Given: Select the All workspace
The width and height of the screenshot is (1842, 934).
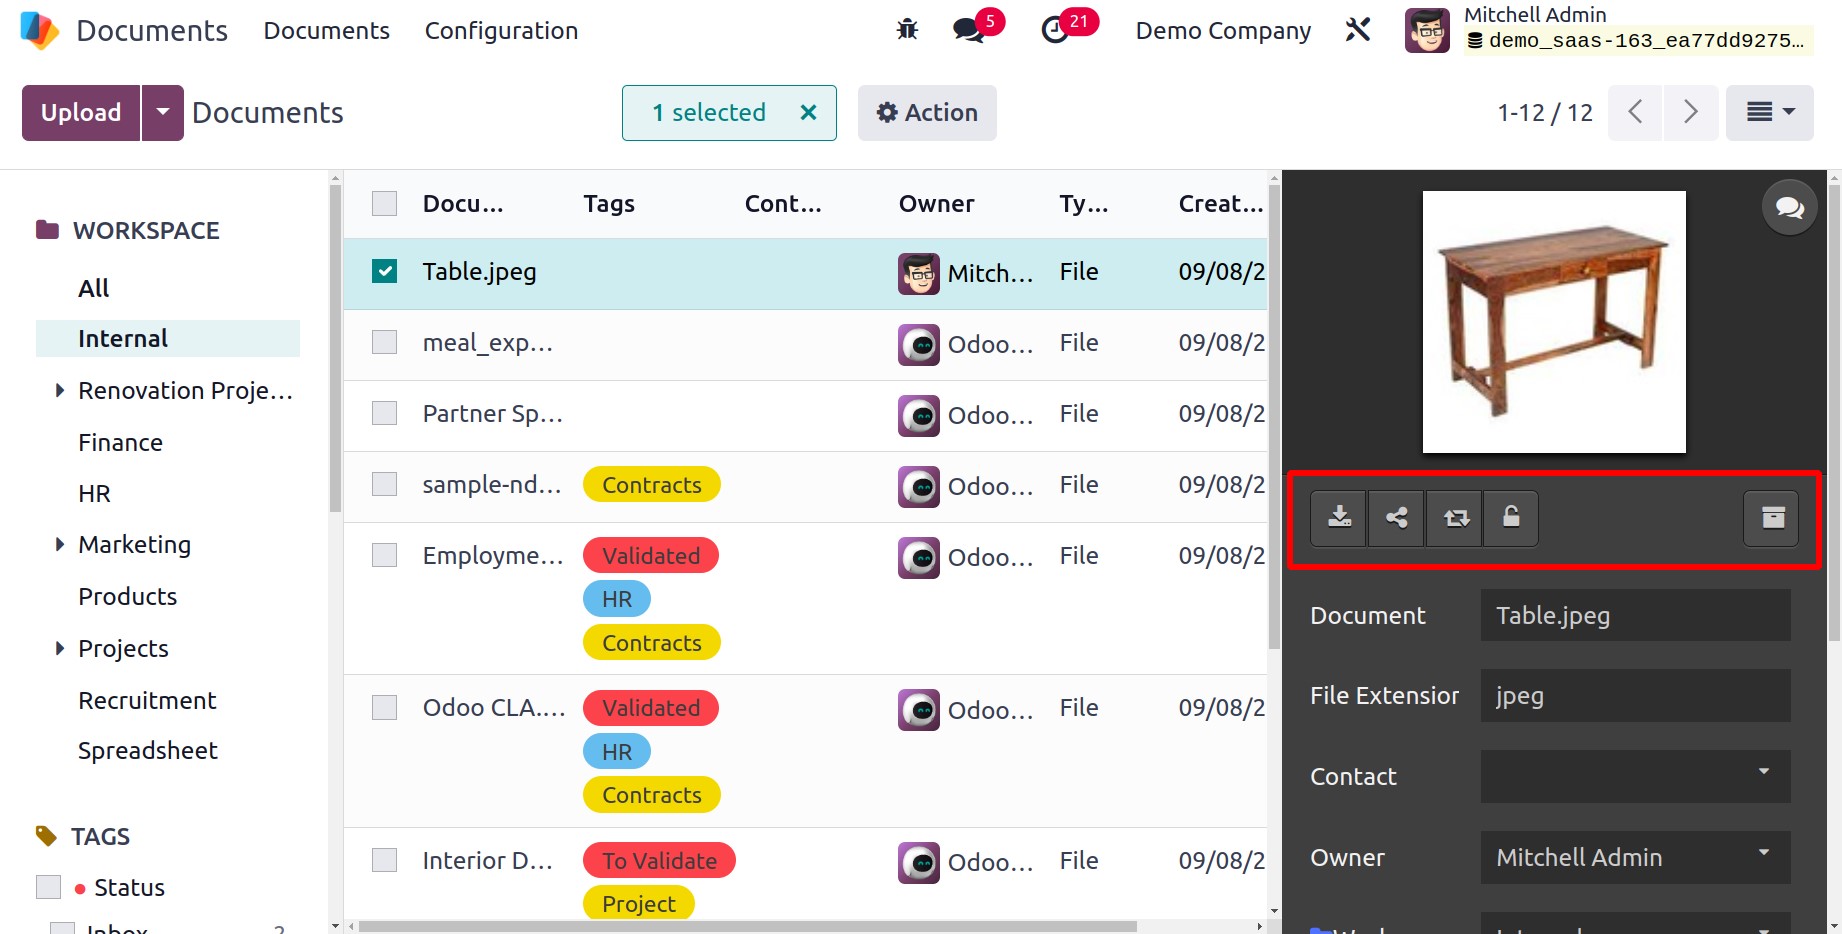Looking at the screenshot, I should 94,288.
